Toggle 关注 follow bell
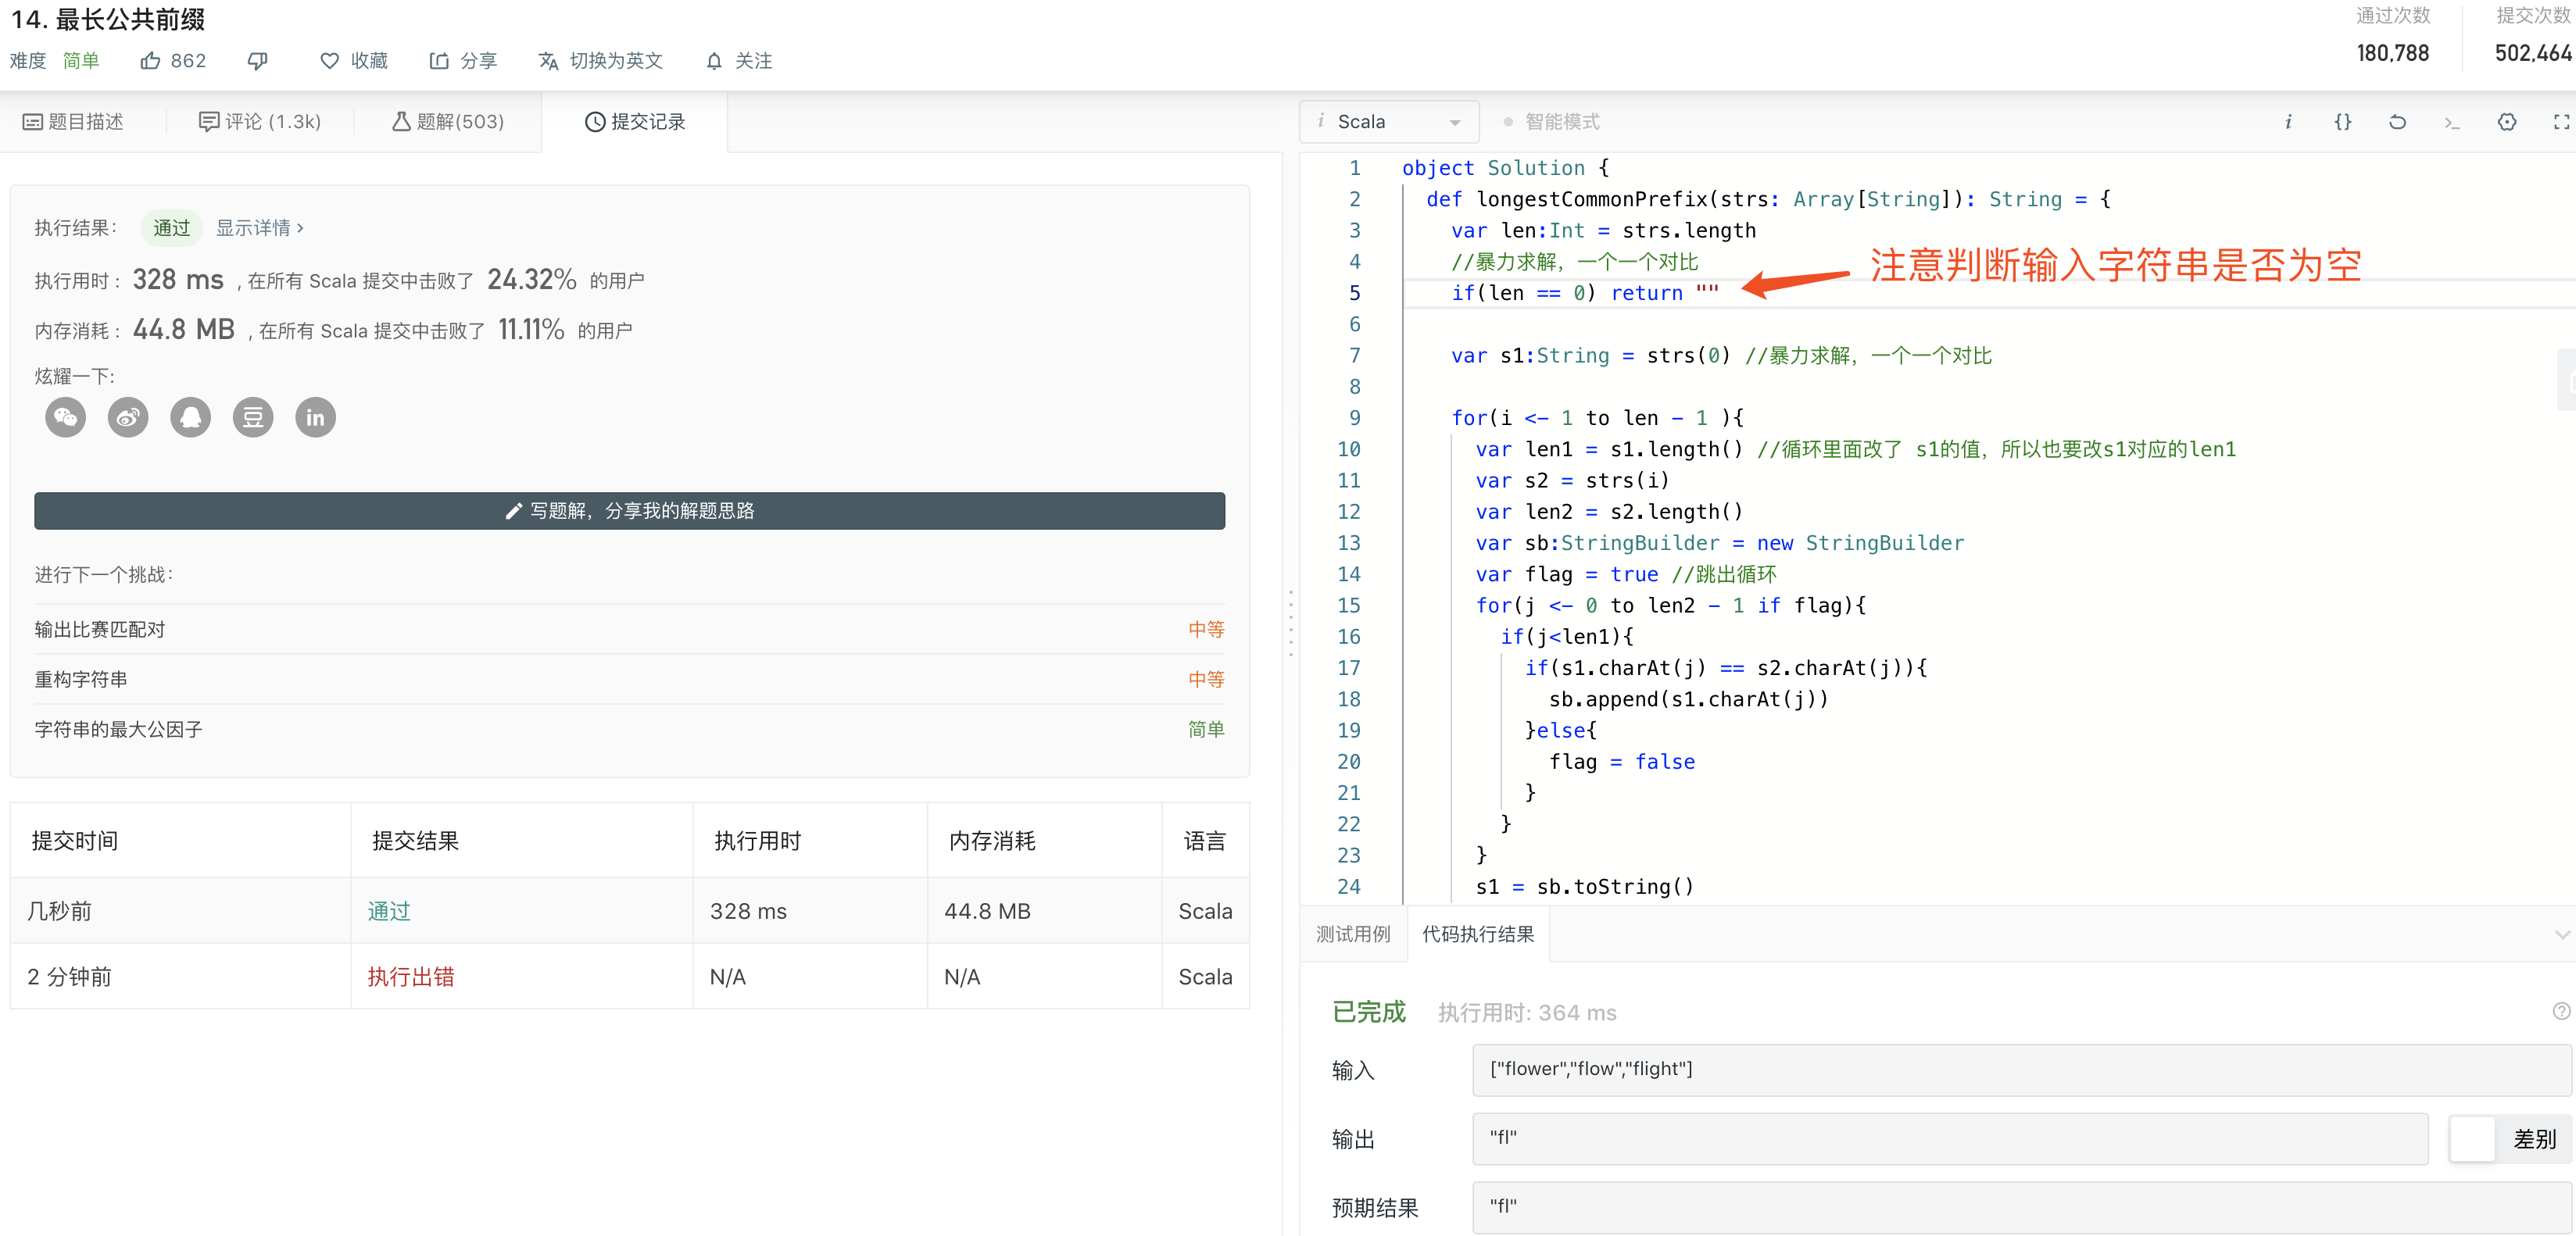This screenshot has width=2576, height=1236. point(739,61)
